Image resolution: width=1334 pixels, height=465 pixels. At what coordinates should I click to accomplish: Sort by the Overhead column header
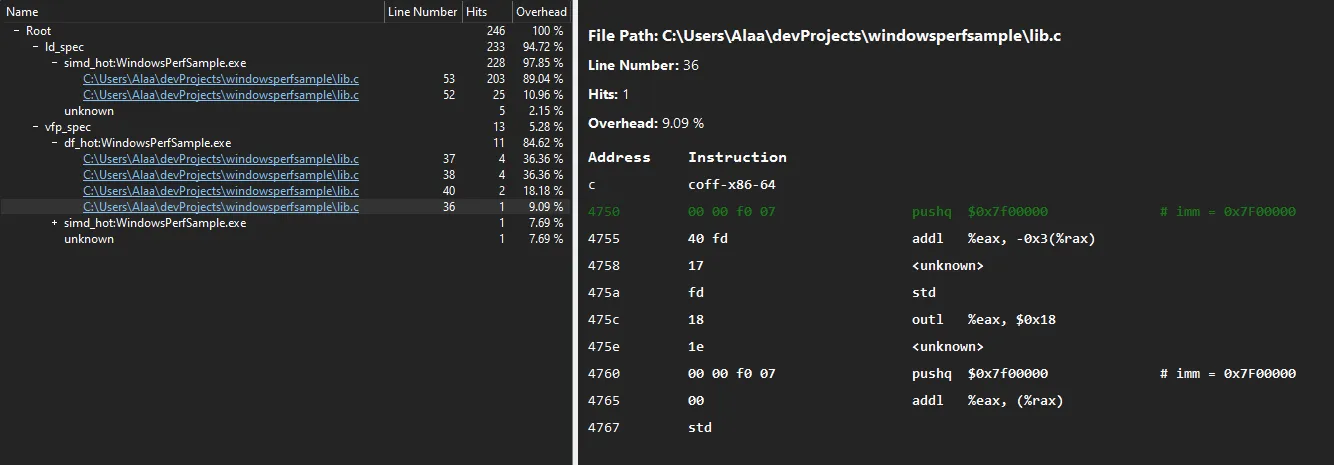540,12
